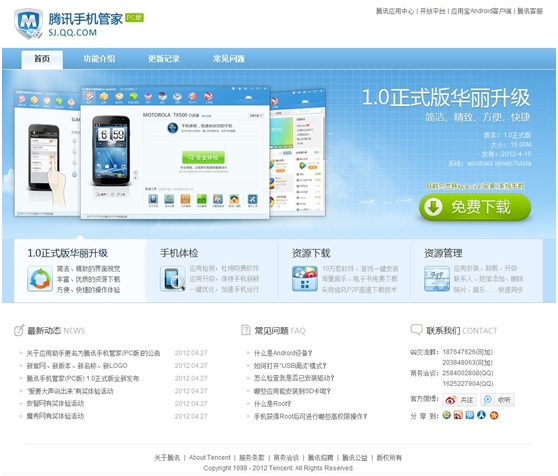
Task: Open footer link 服务条款
Action: [252, 458]
